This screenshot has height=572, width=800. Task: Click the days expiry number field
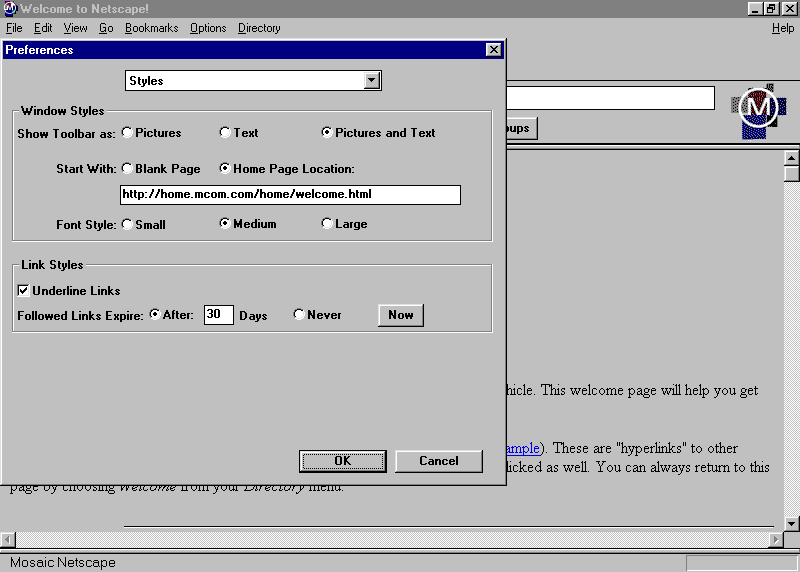tap(218, 314)
